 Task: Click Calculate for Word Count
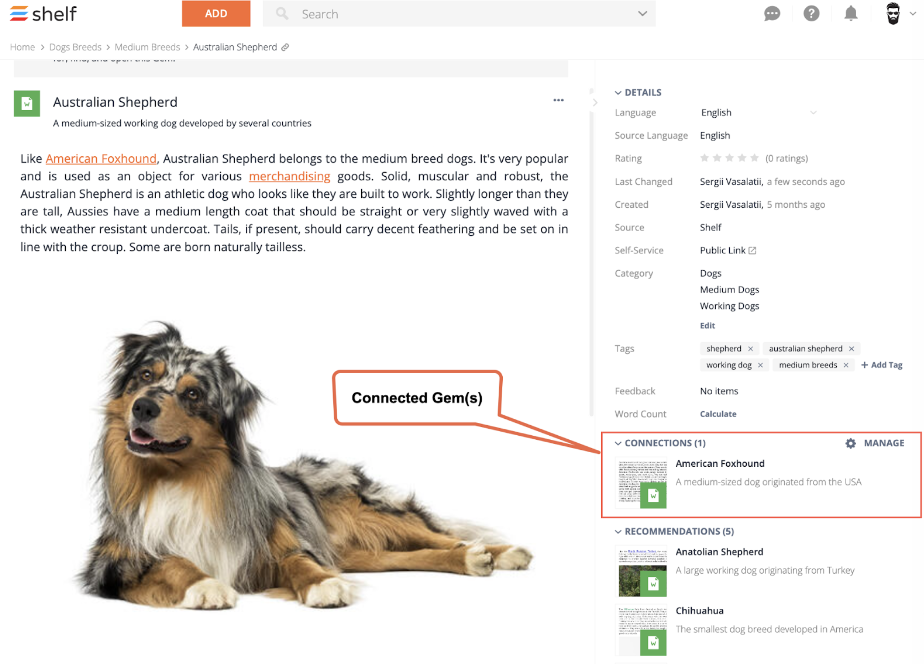click(718, 414)
